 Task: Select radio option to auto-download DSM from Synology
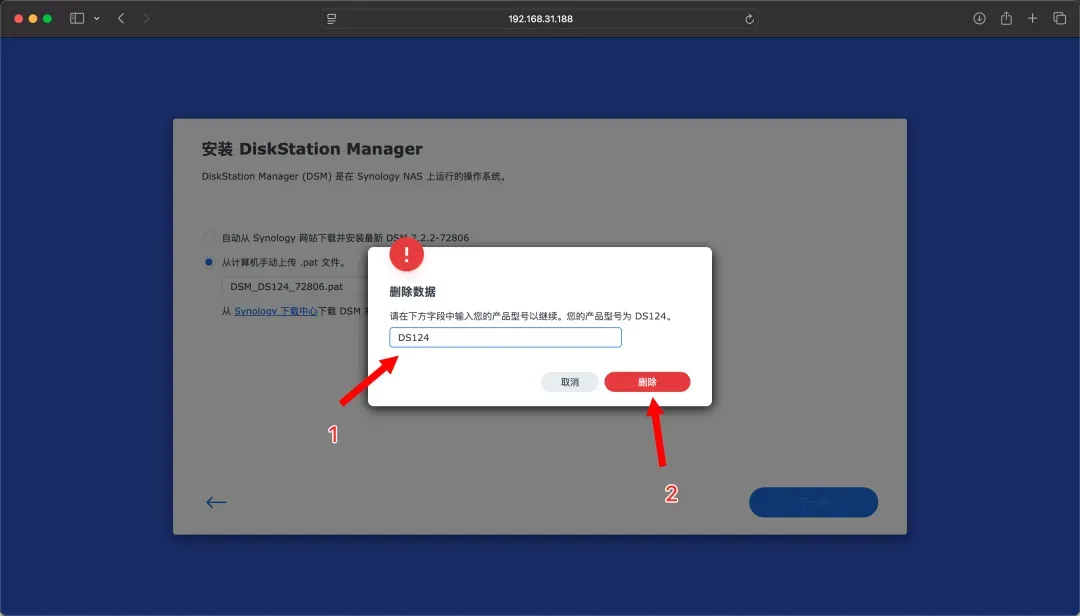tap(208, 238)
